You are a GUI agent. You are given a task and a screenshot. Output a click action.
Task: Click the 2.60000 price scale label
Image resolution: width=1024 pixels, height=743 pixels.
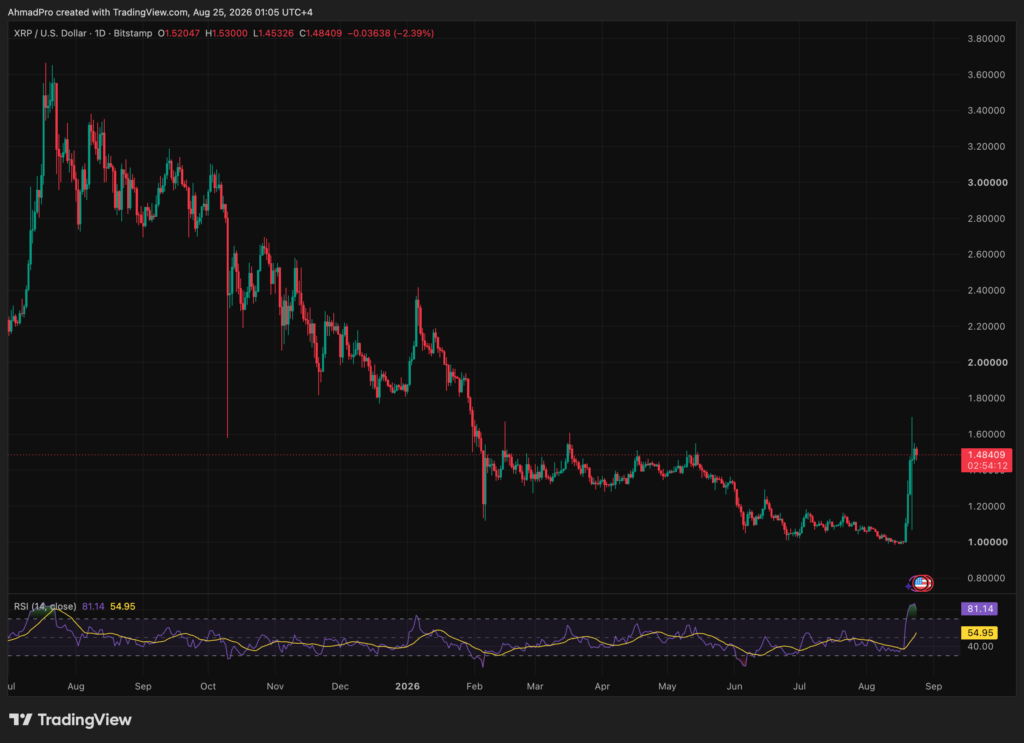(986, 254)
